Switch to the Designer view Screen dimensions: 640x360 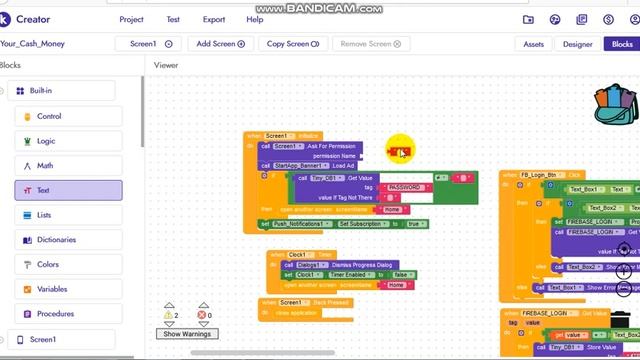point(577,44)
